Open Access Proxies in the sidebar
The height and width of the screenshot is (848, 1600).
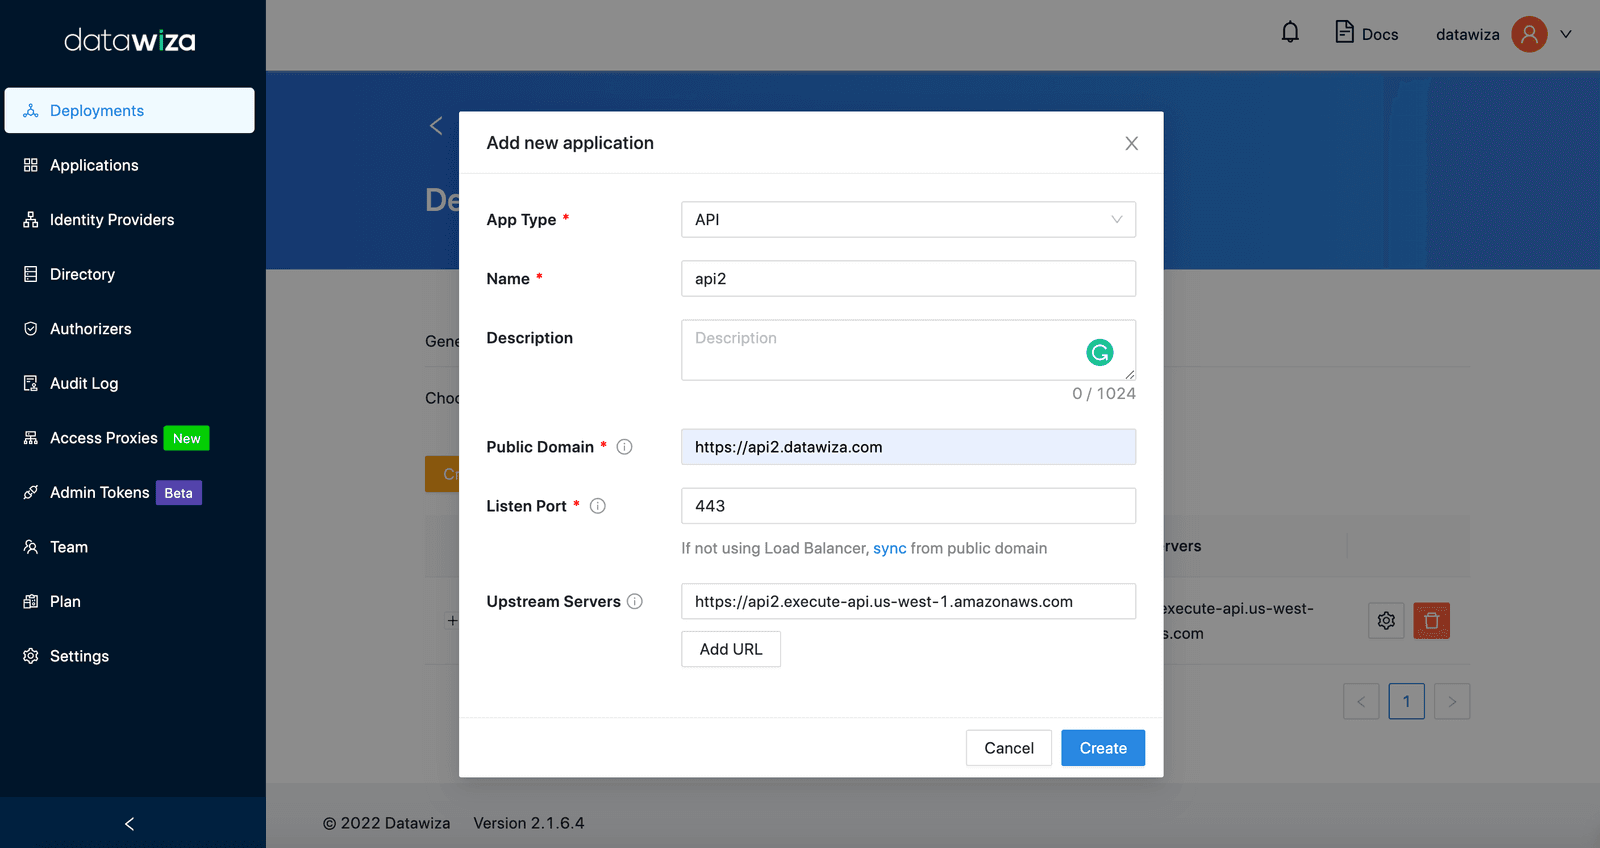tap(129, 438)
